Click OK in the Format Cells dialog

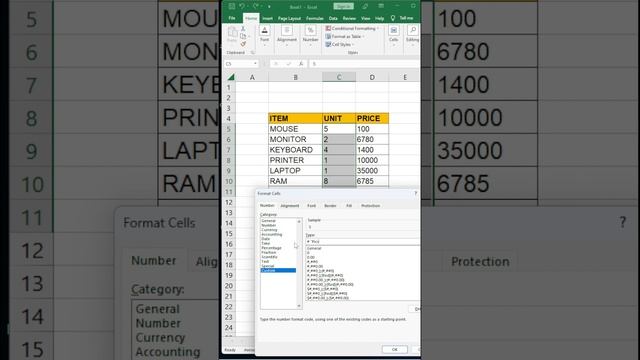click(x=394, y=349)
